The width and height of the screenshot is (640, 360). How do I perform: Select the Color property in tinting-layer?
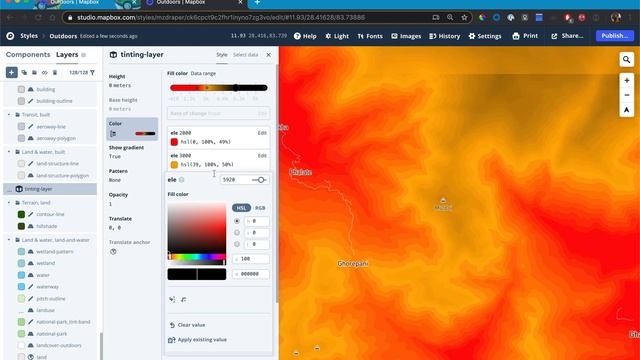pos(132,129)
